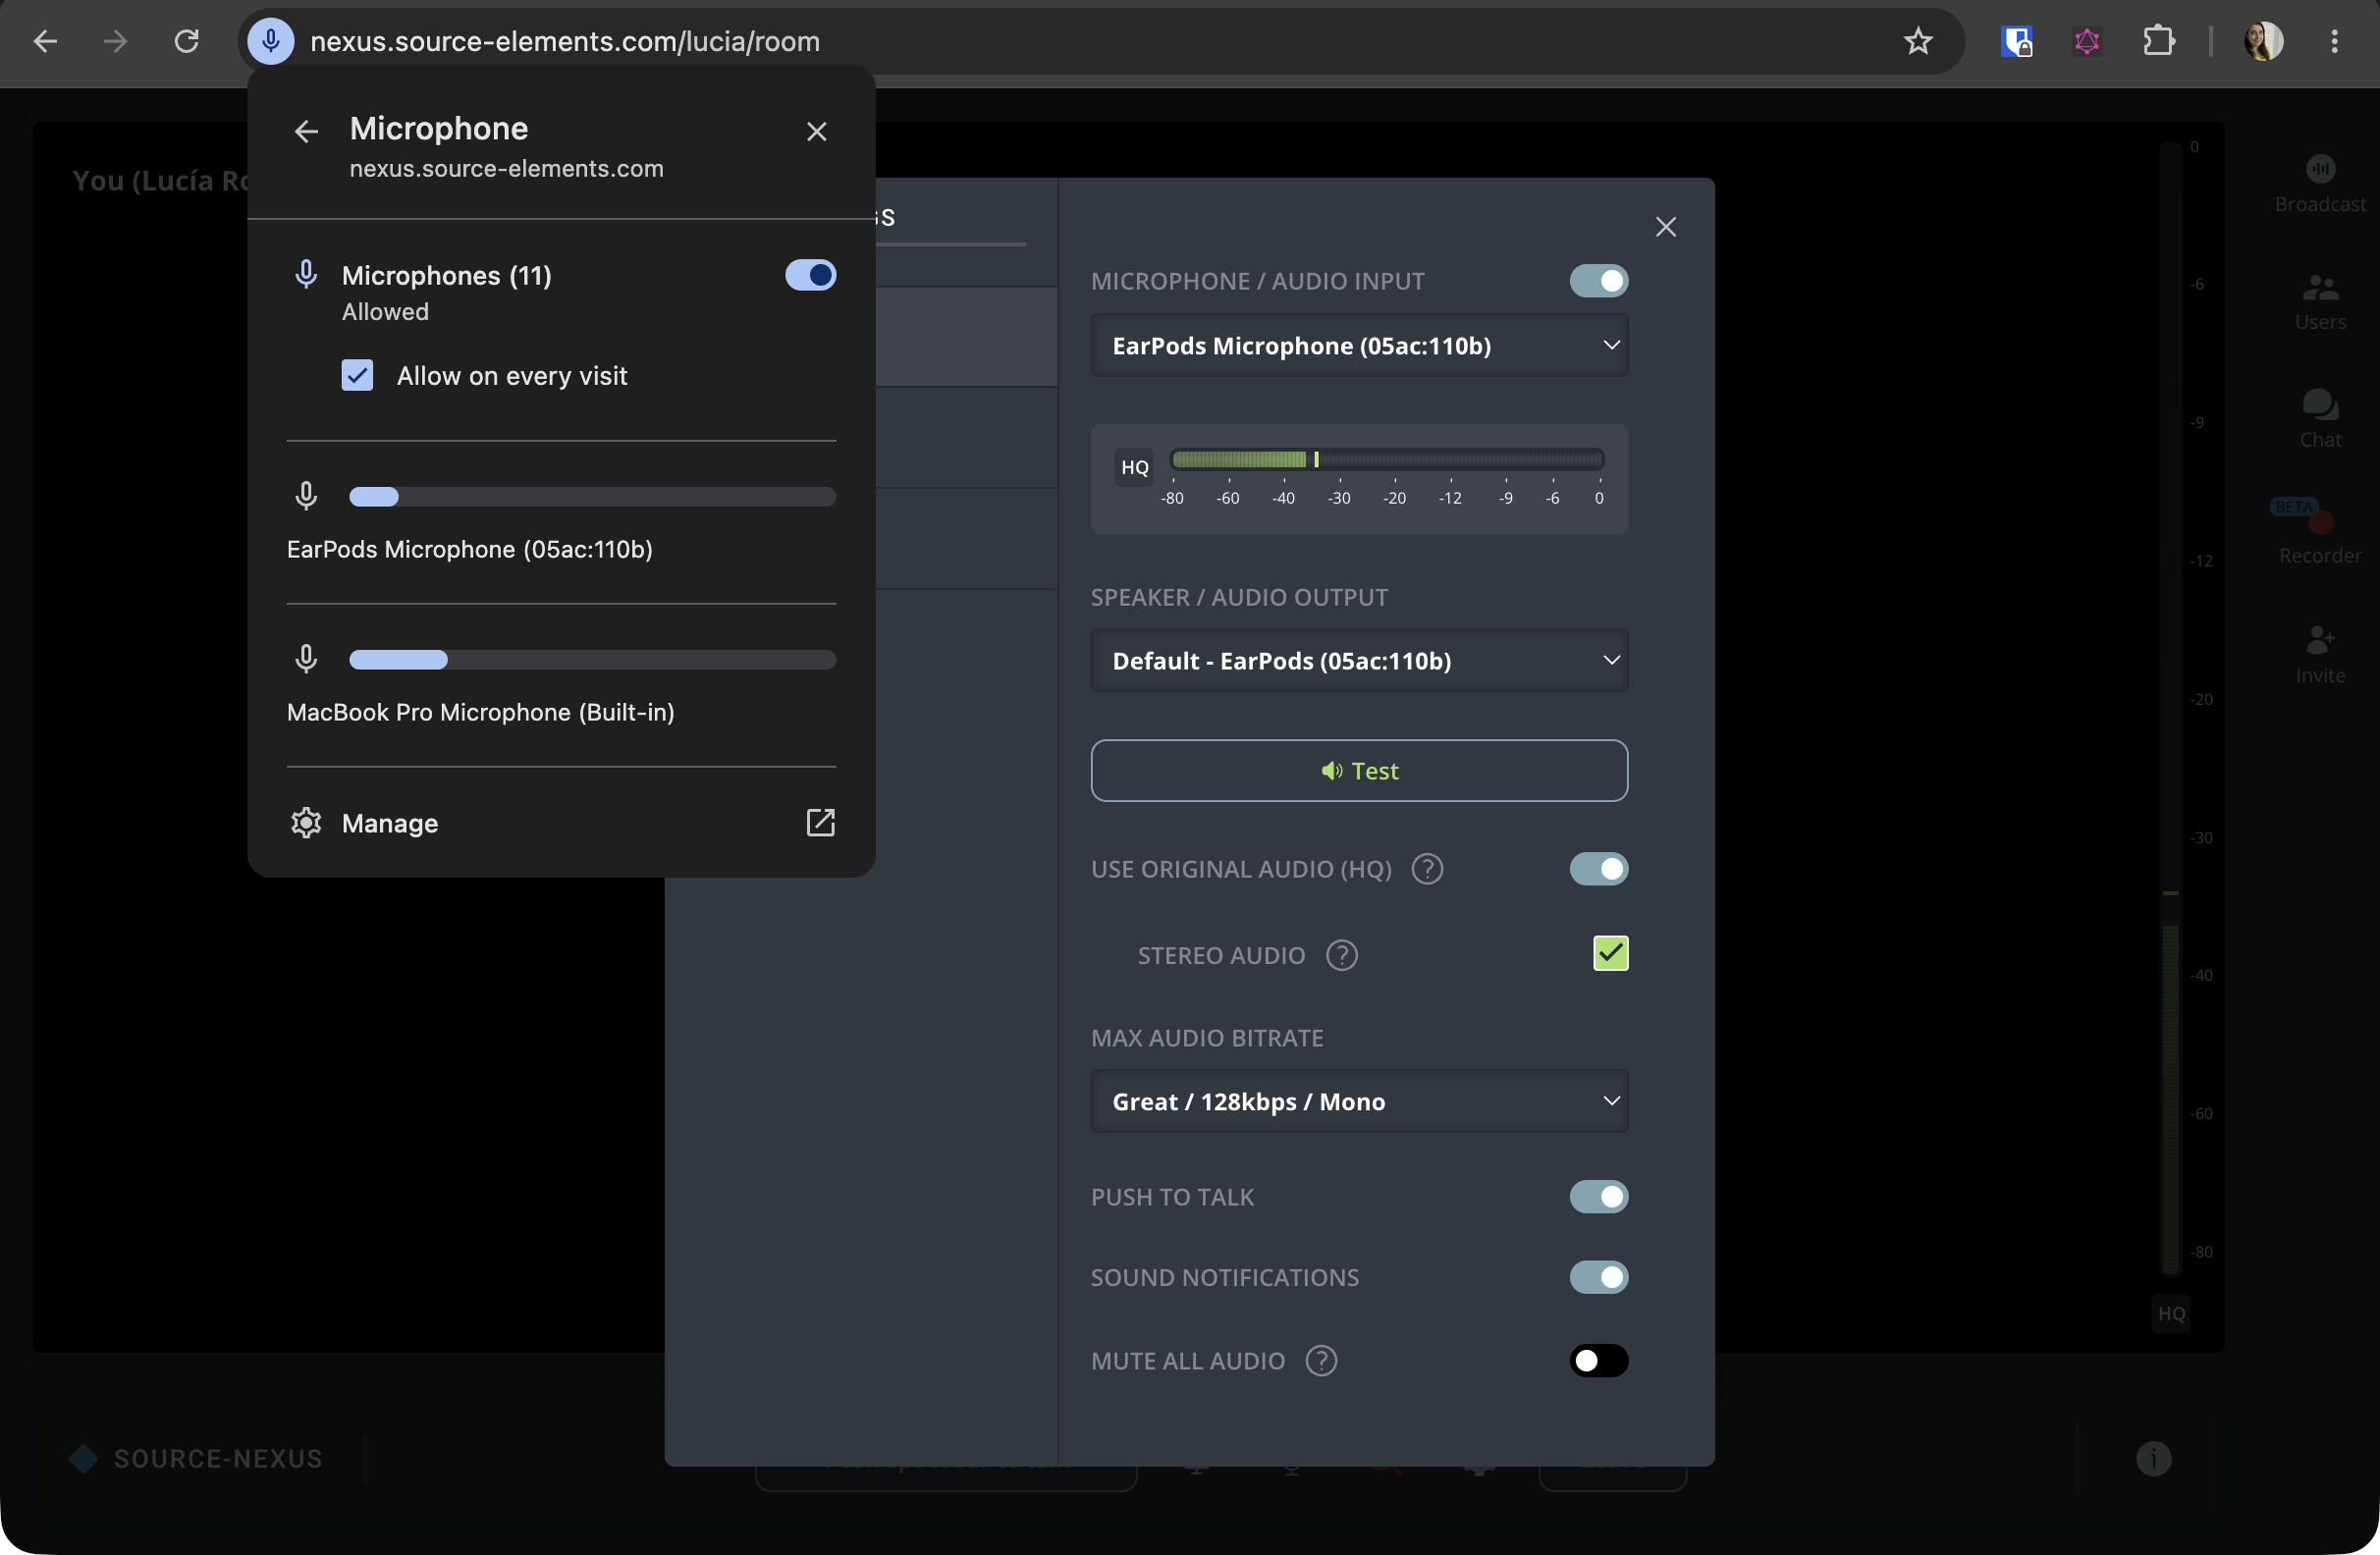Image resolution: width=2380 pixels, height=1555 pixels.
Task: Bookmark this page with star icon
Action: (x=1917, y=41)
